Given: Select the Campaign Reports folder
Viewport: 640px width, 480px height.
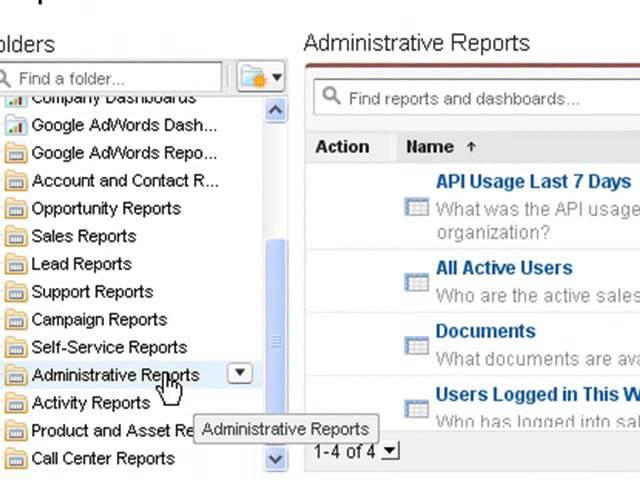Looking at the screenshot, I should tap(99, 320).
